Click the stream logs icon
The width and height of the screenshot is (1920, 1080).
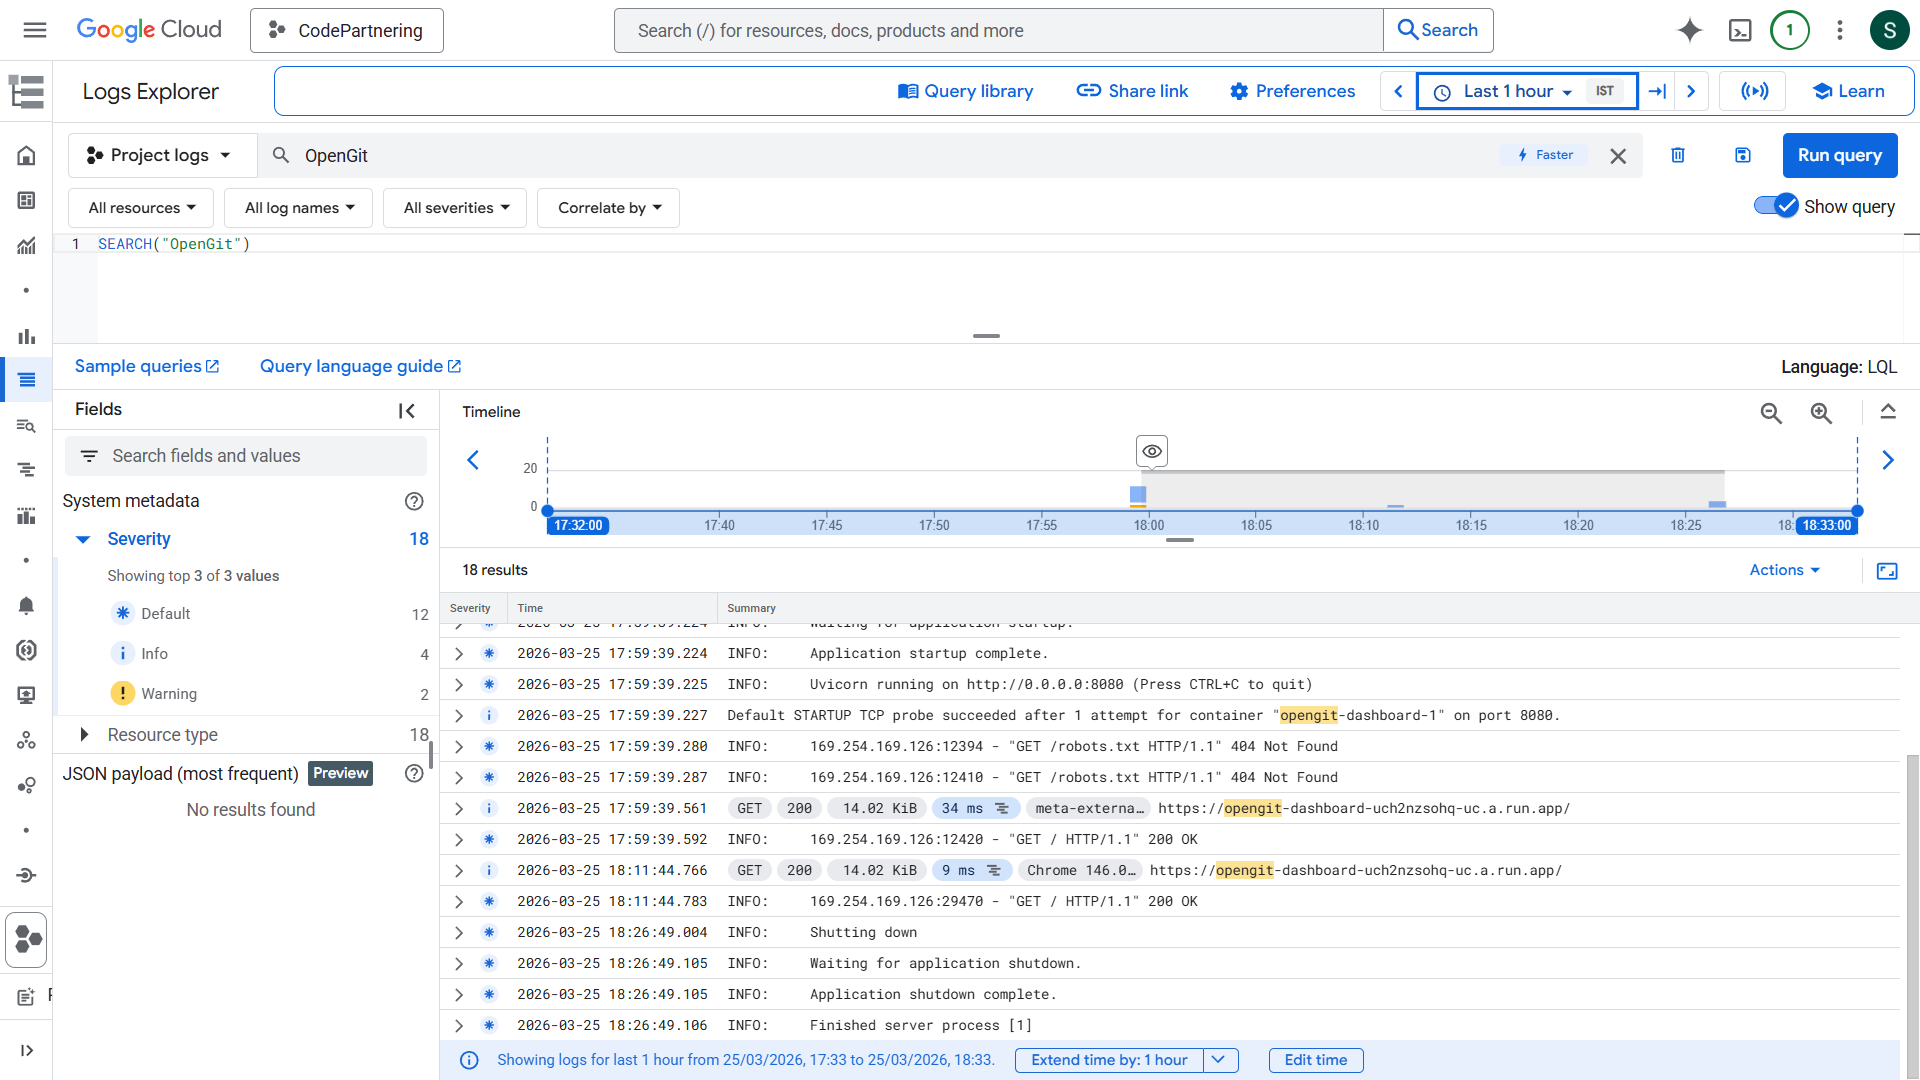pos(1754,91)
